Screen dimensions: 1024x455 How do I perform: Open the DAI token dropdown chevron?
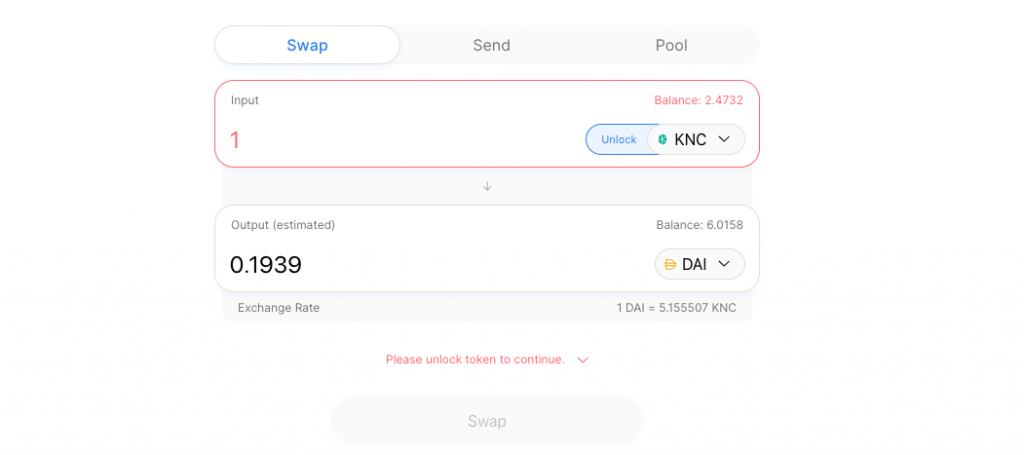click(725, 265)
